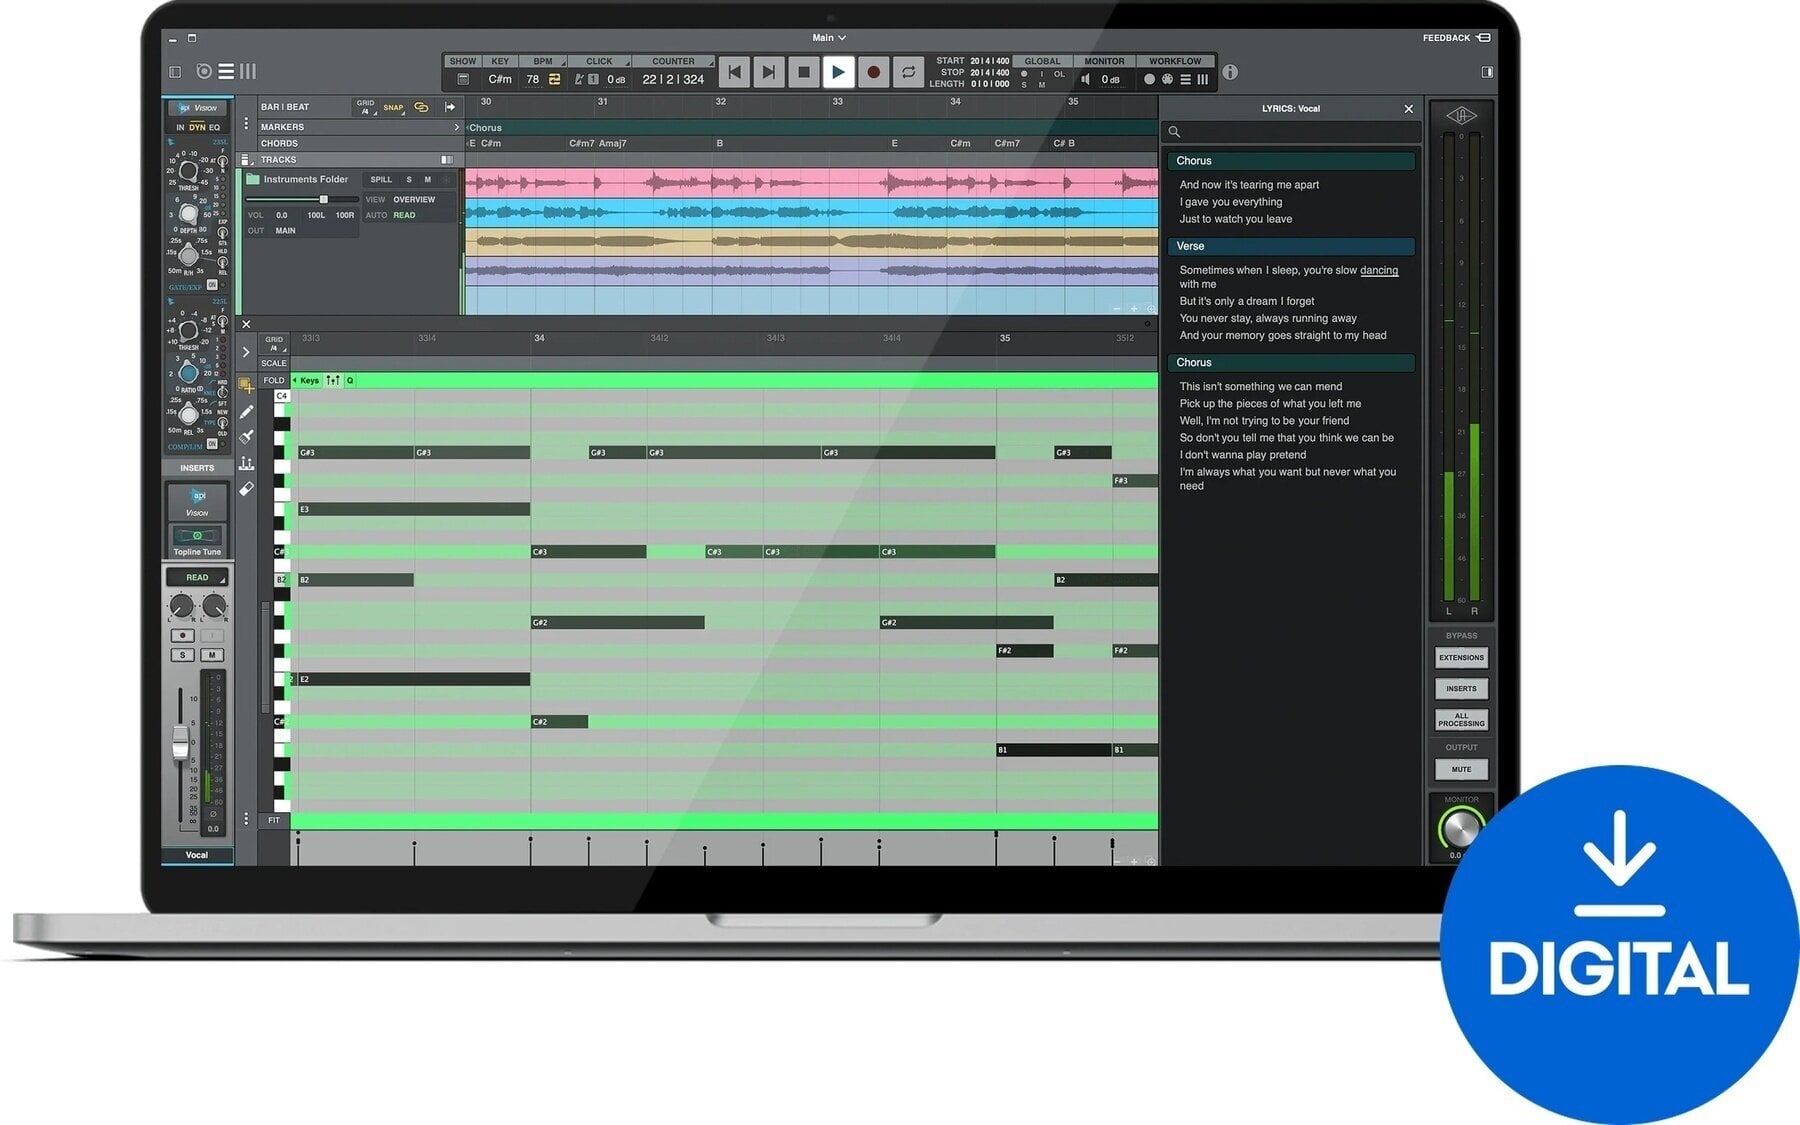
Task: Switch to mixer view with vertical bars icon
Action: pos(248,71)
